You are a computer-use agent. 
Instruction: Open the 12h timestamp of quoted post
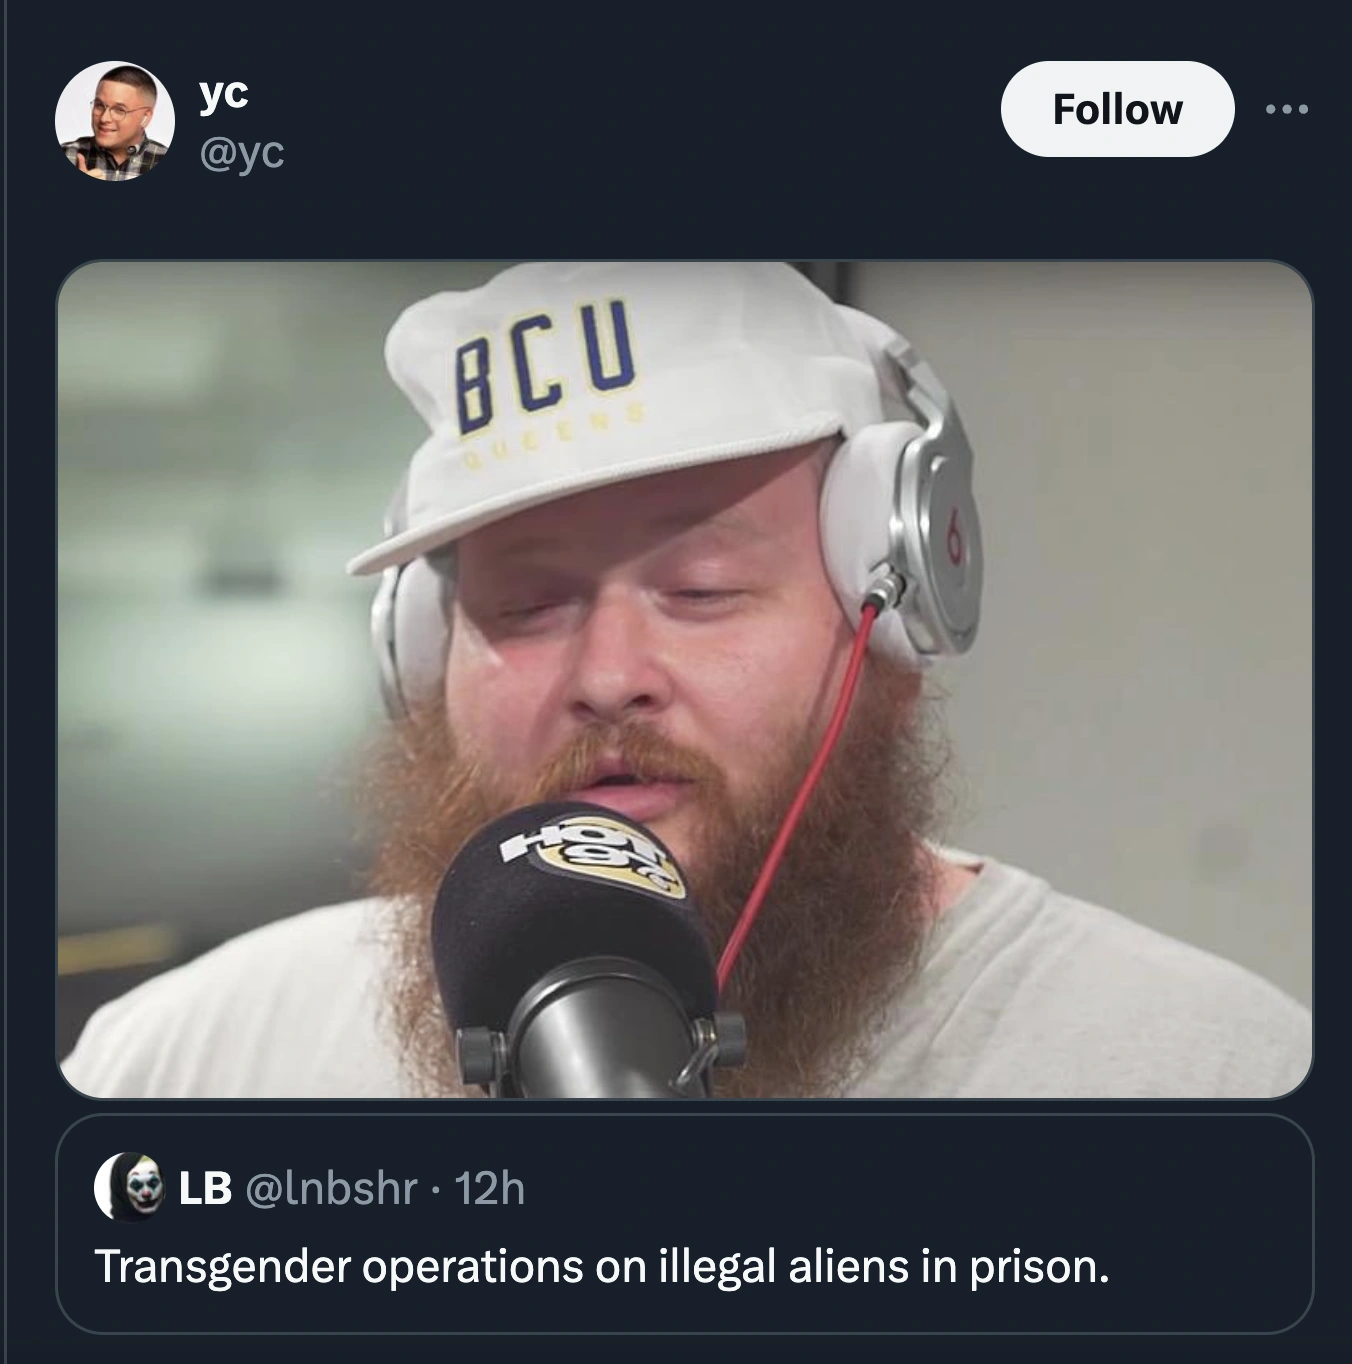(x=489, y=1188)
